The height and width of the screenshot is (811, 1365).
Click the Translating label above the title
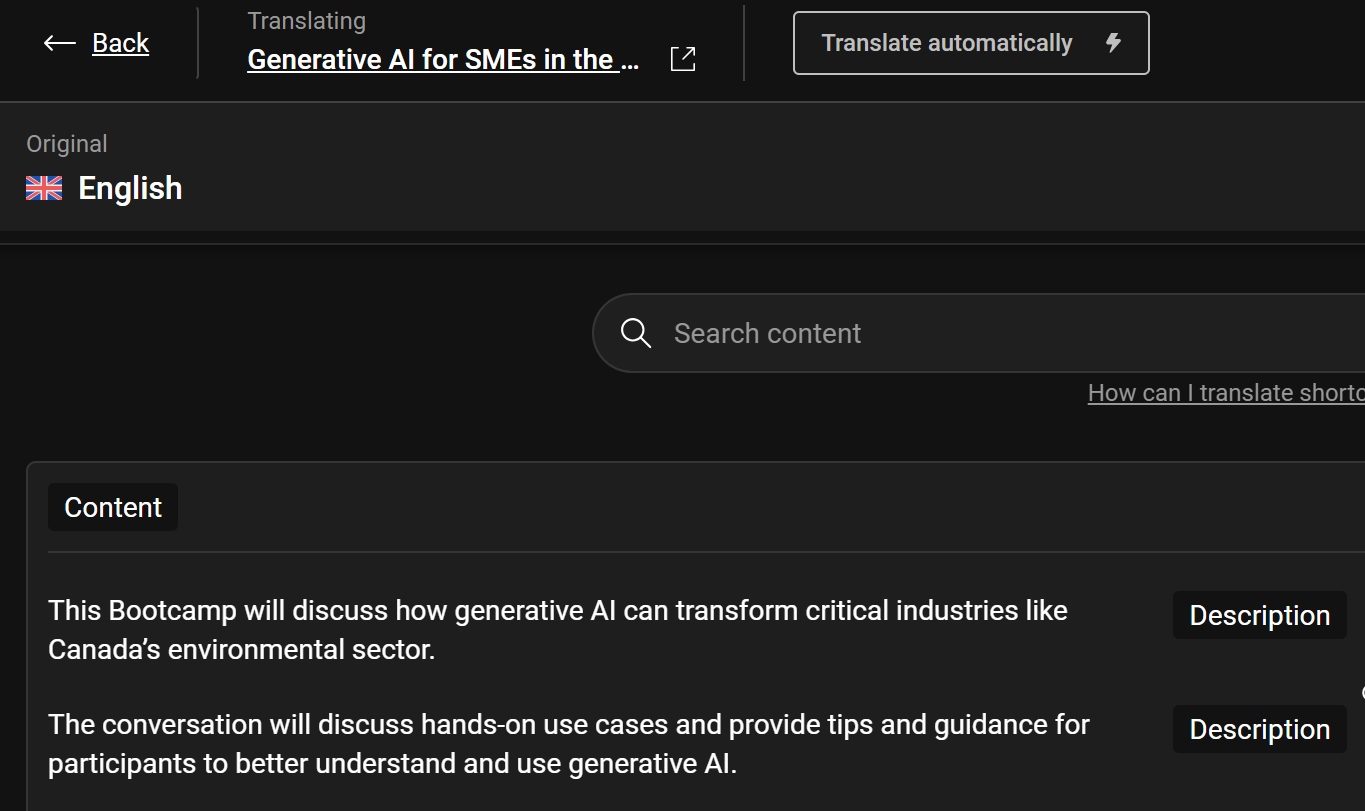pyautogui.click(x=307, y=21)
